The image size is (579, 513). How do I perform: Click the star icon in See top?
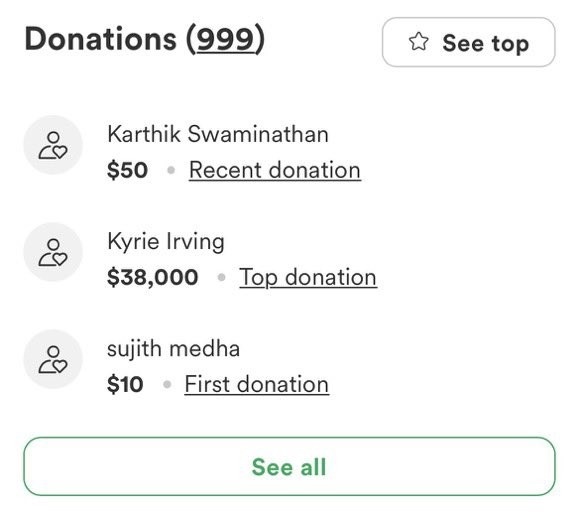coord(418,41)
